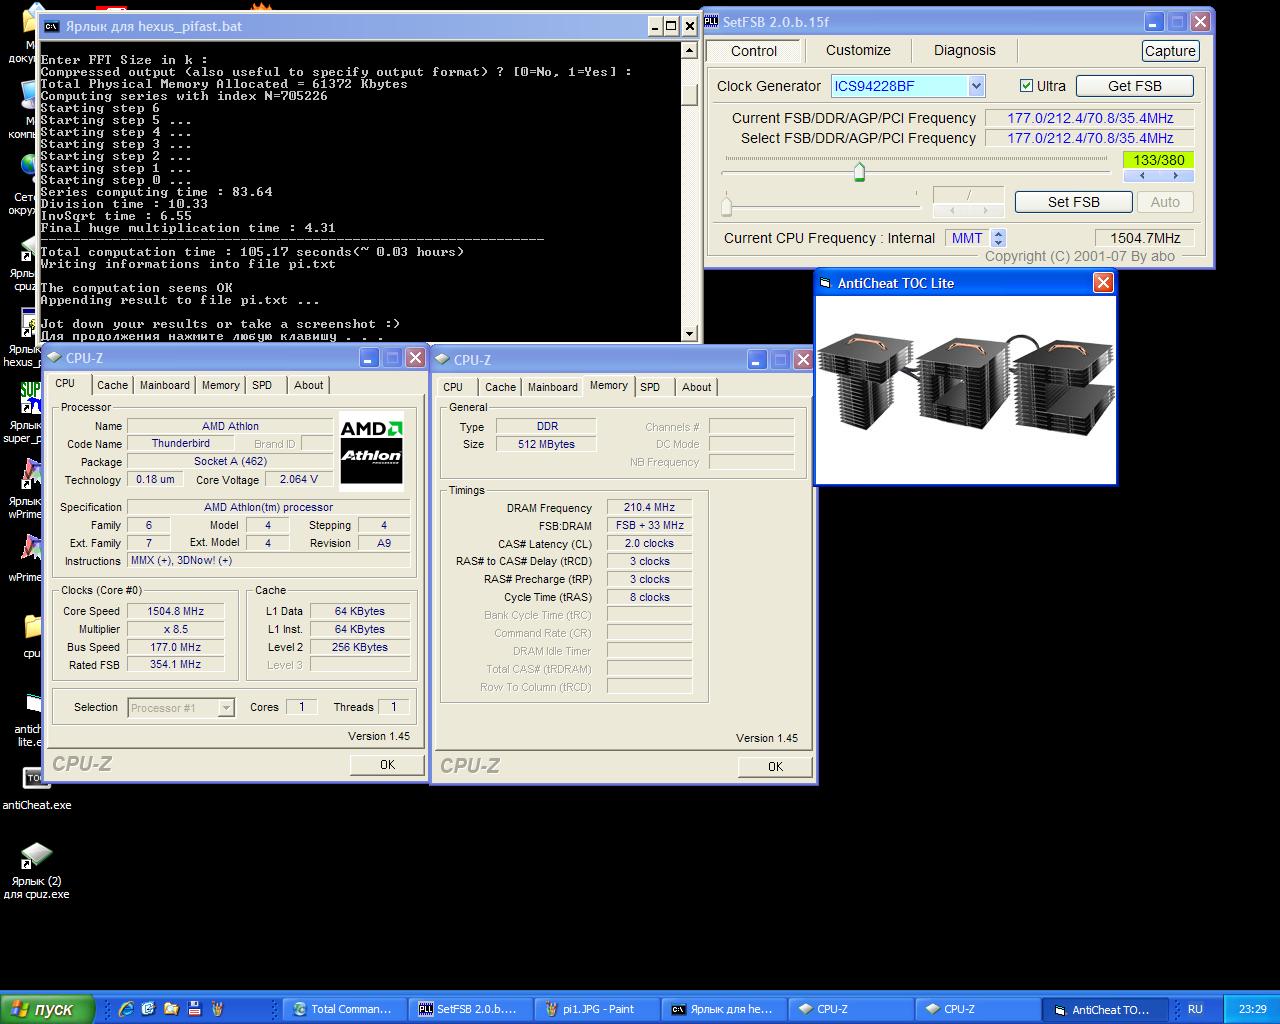Click the DRAM Frequency value 210.4 MHz
This screenshot has height=1024, width=1280.
point(649,508)
